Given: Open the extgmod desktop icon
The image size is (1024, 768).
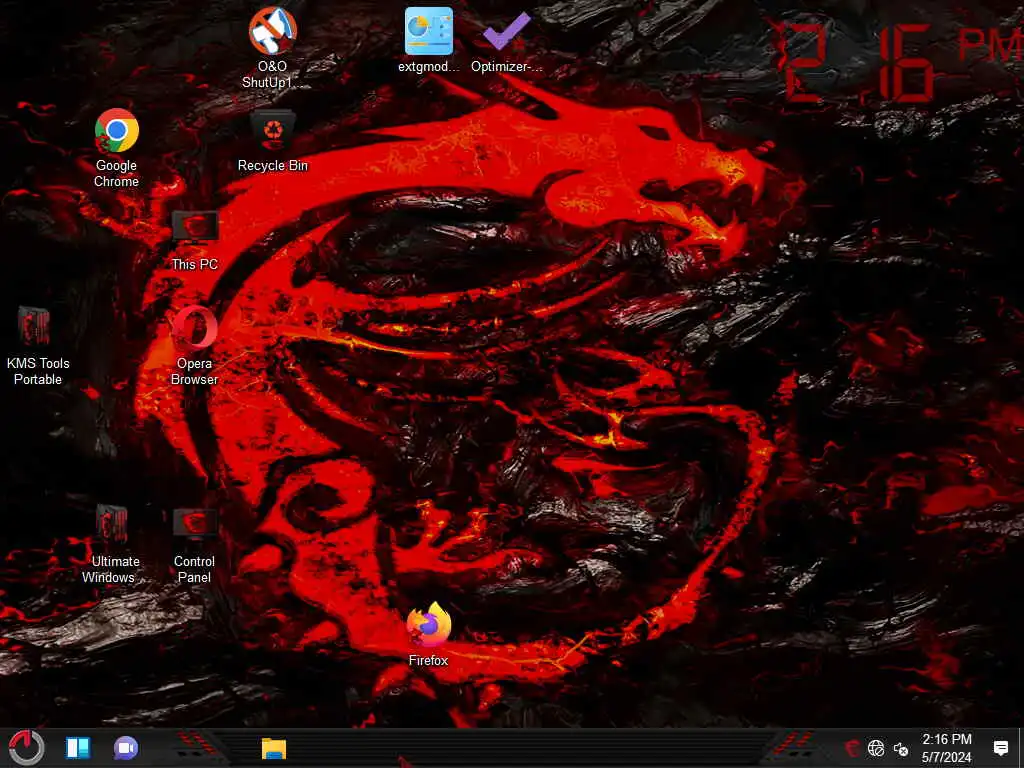Looking at the screenshot, I should click(428, 40).
